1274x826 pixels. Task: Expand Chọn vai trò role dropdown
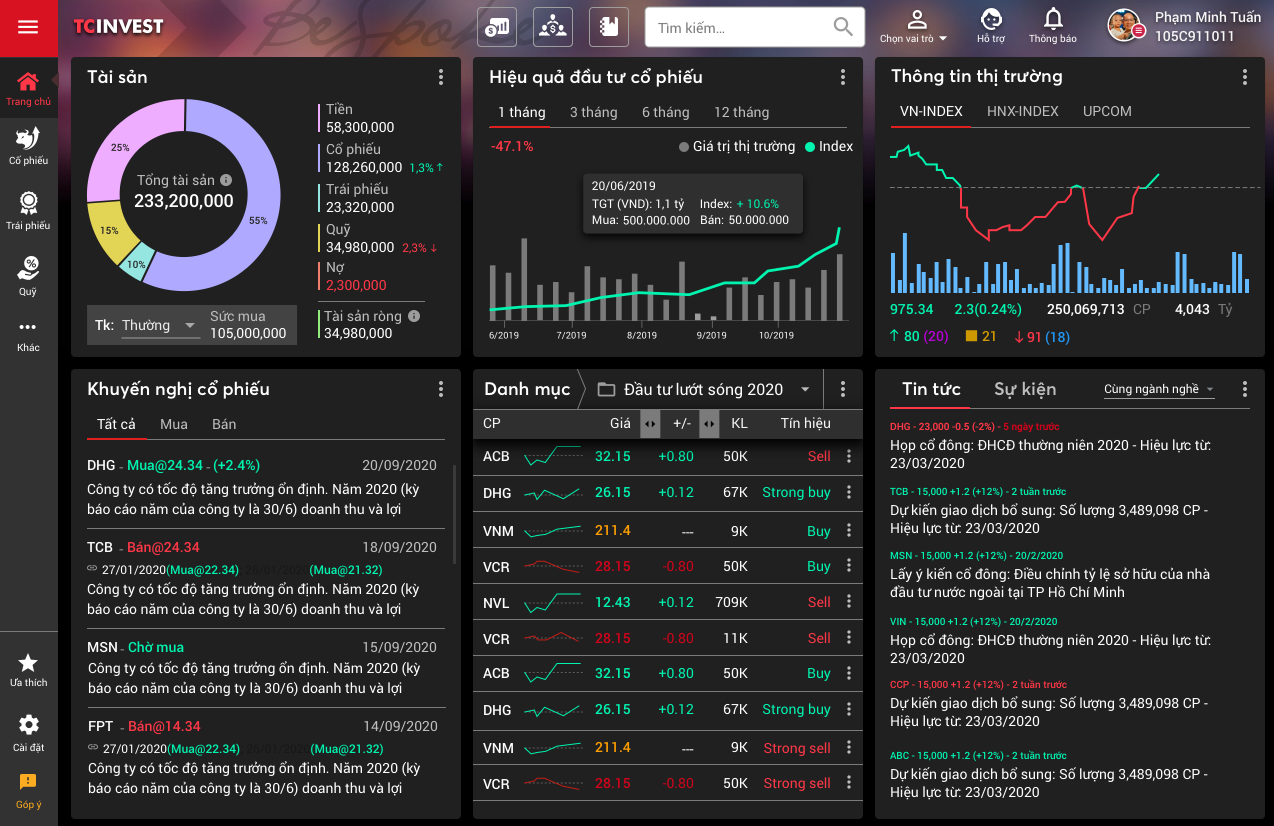914,27
